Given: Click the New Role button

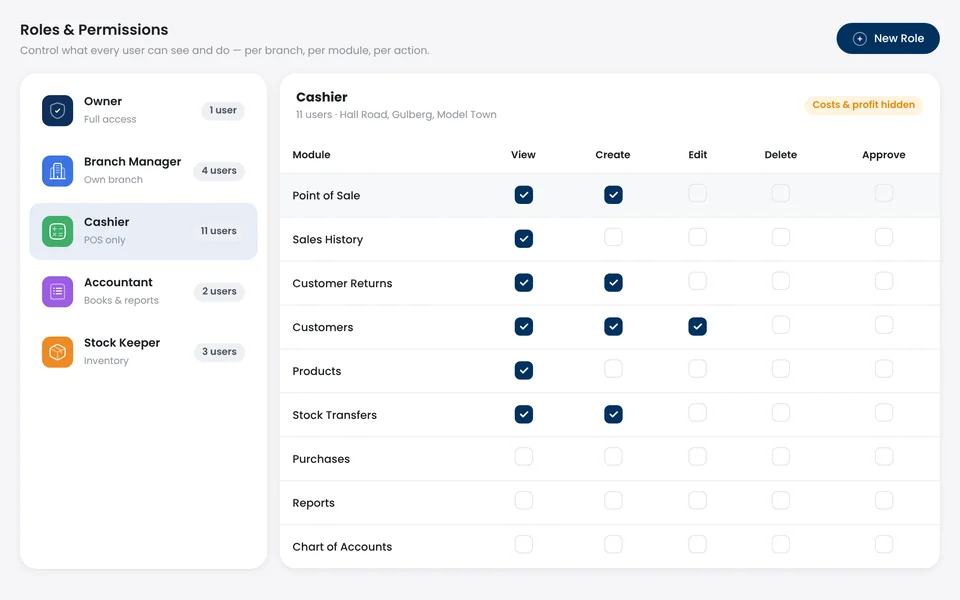Looking at the screenshot, I should click(888, 39).
